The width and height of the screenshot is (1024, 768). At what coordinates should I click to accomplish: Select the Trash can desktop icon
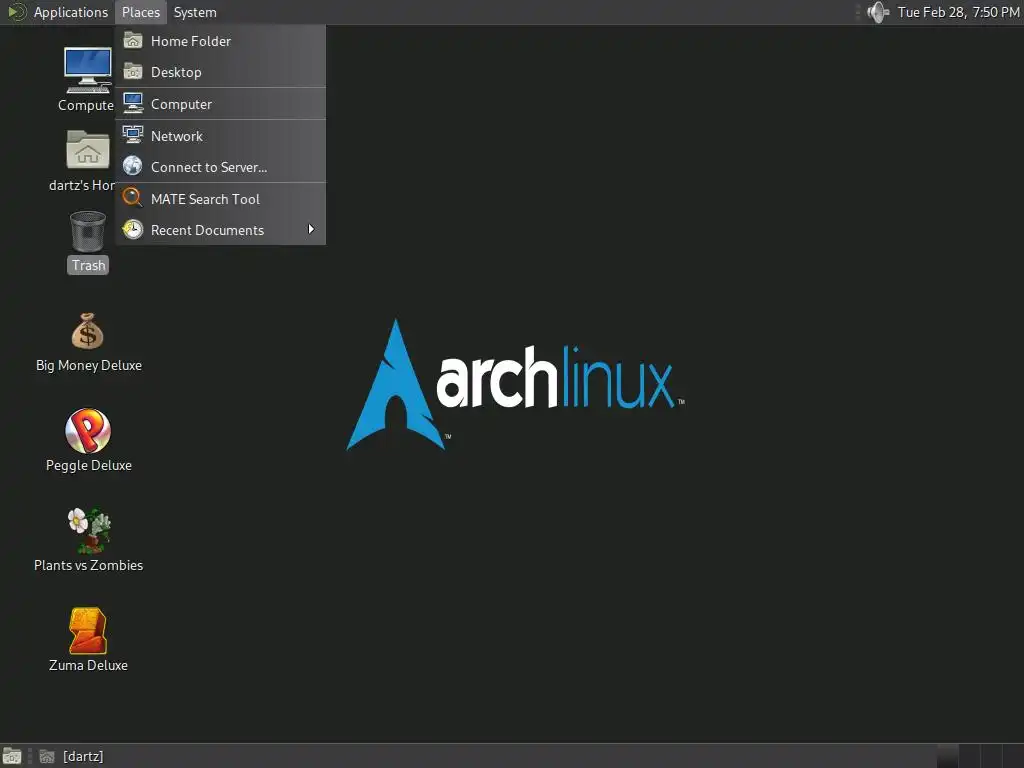(88, 231)
